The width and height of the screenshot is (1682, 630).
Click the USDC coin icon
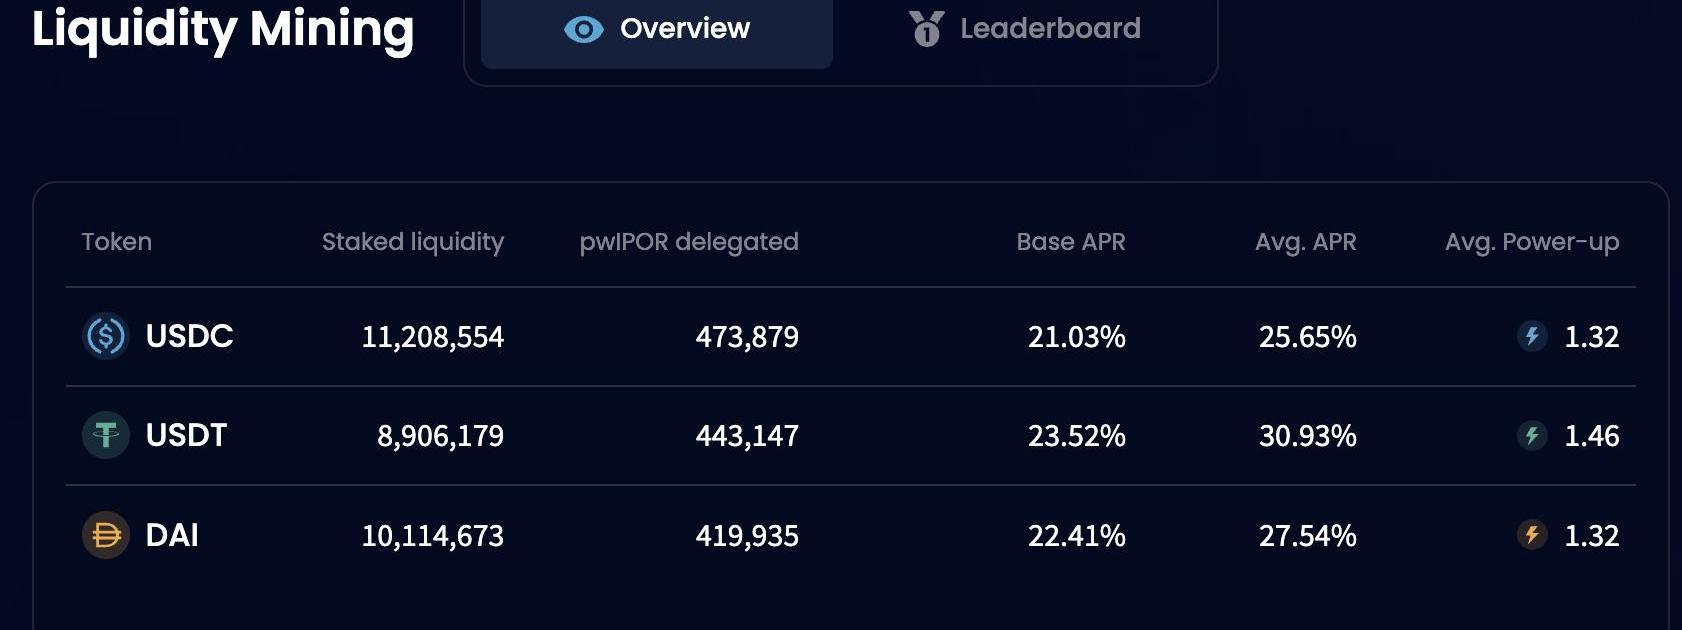pos(105,336)
